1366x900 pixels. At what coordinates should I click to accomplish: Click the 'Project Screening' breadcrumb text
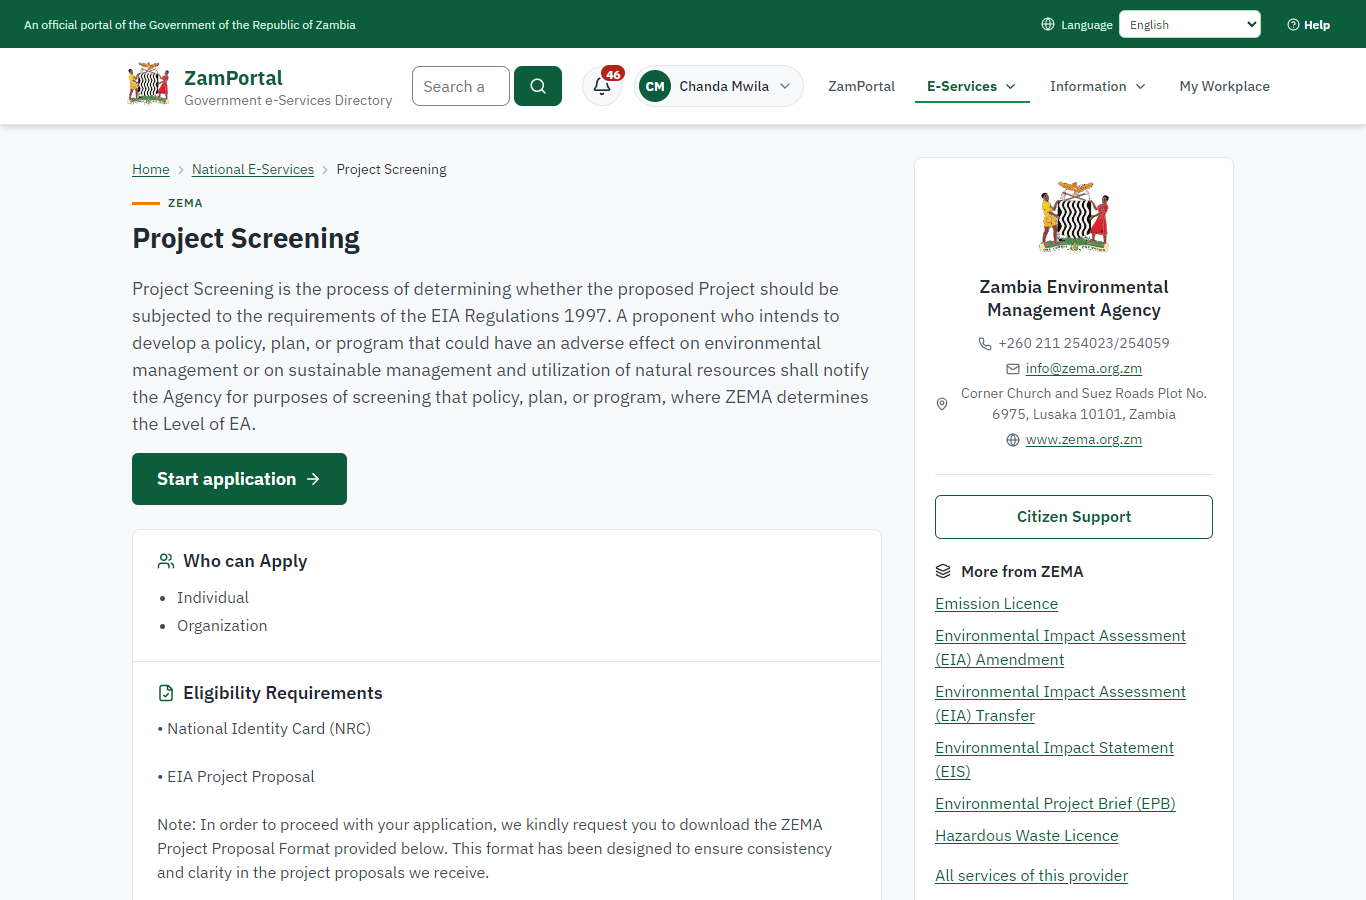pyautogui.click(x=391, y=169)
